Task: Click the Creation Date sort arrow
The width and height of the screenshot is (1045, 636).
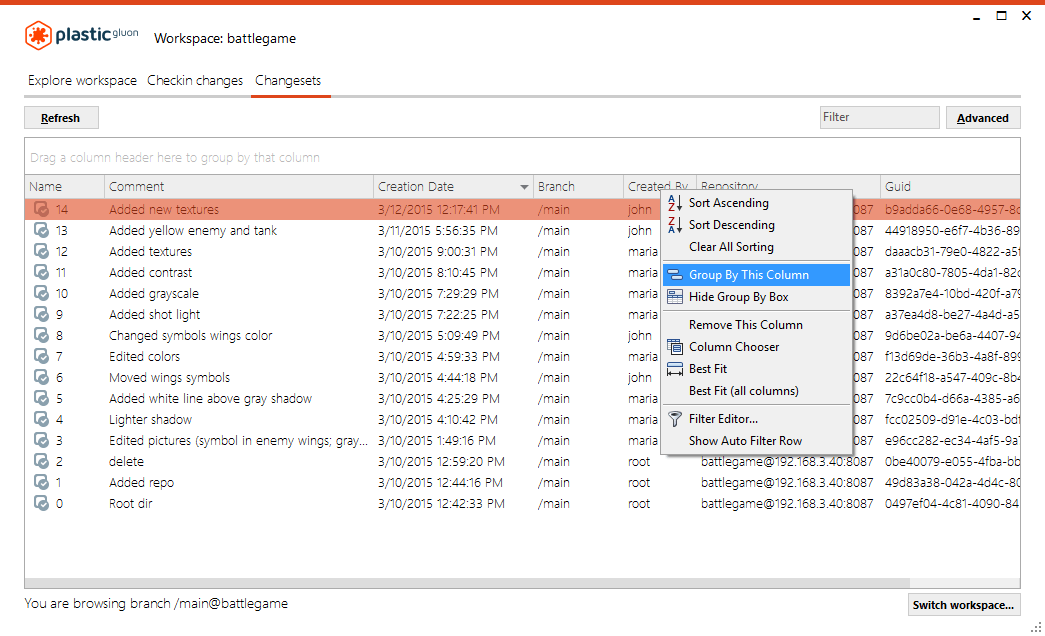Action: pos(524,187)
